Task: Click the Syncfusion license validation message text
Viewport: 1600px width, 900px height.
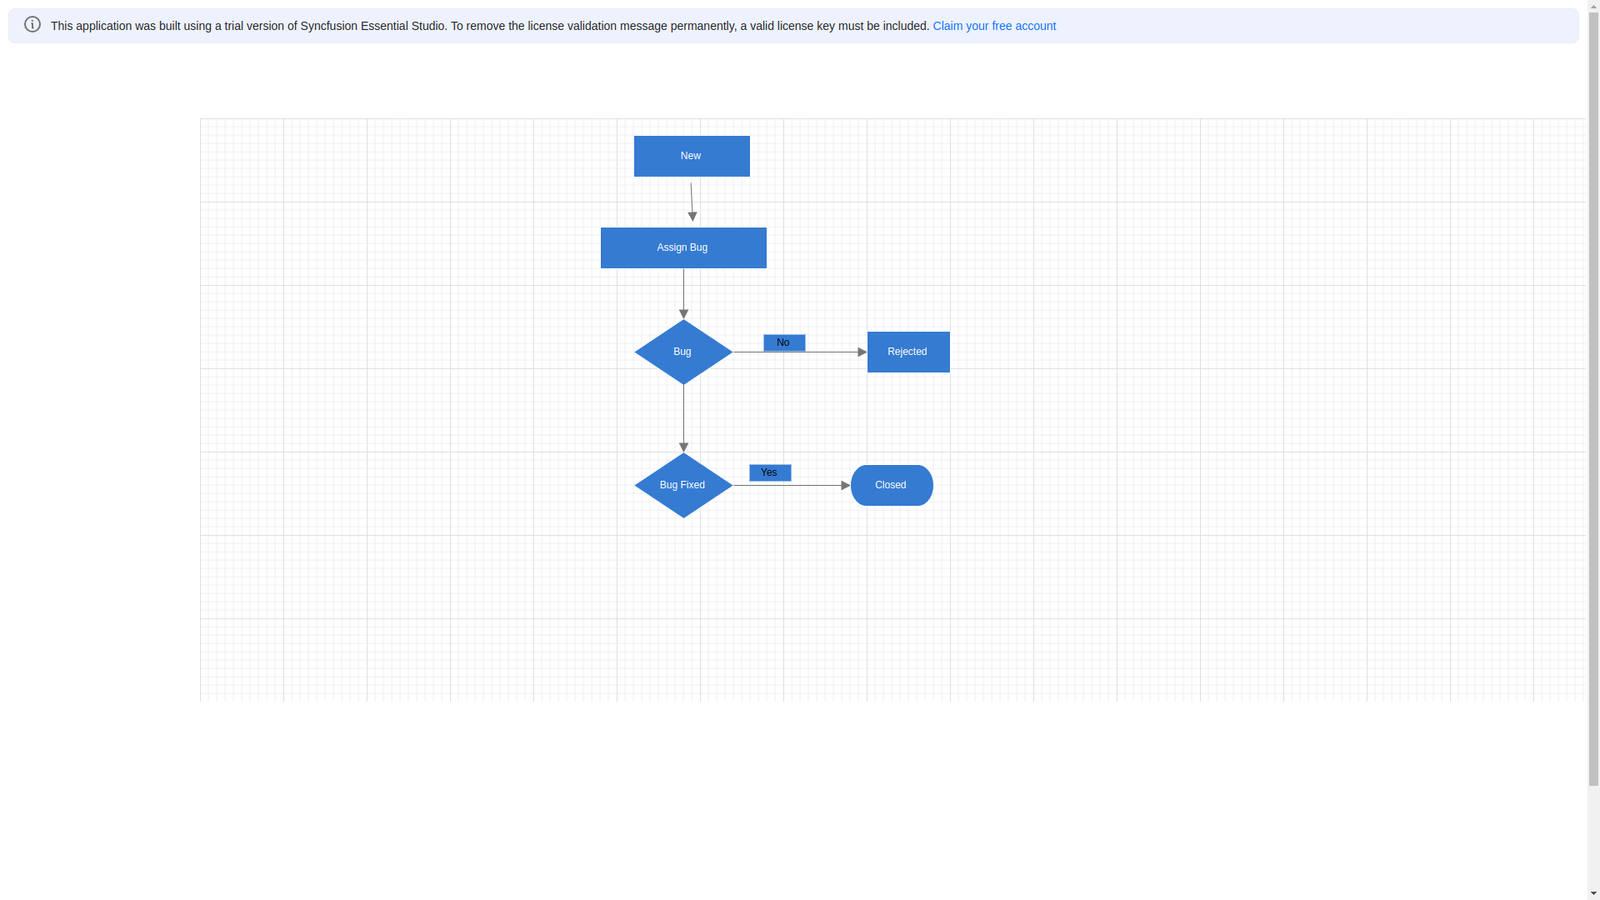Action: [x=490, y=26]
